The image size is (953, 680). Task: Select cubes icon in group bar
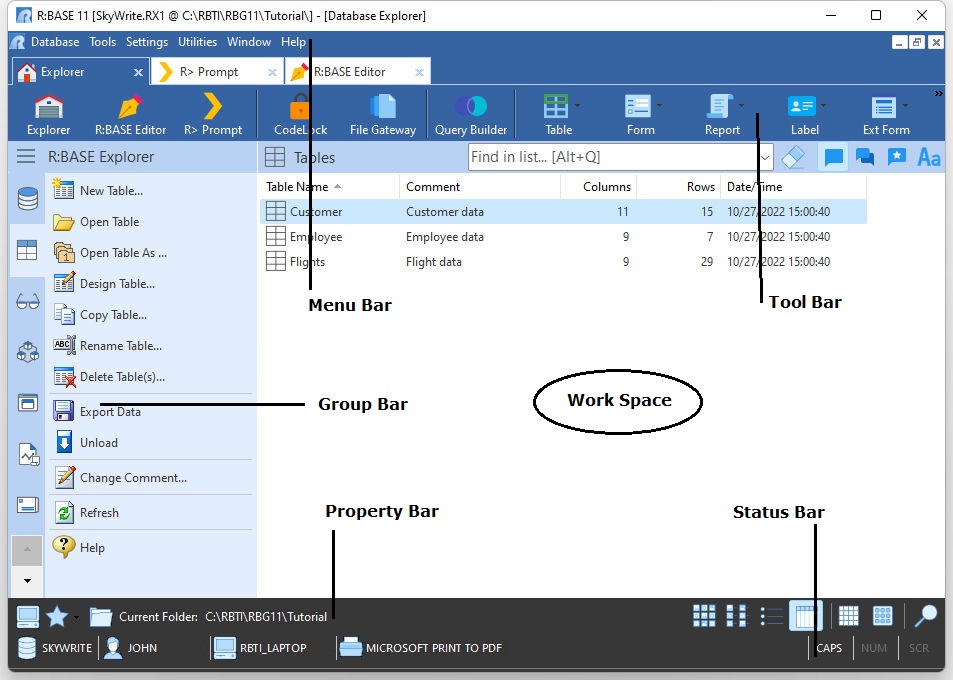coord(27,352)
